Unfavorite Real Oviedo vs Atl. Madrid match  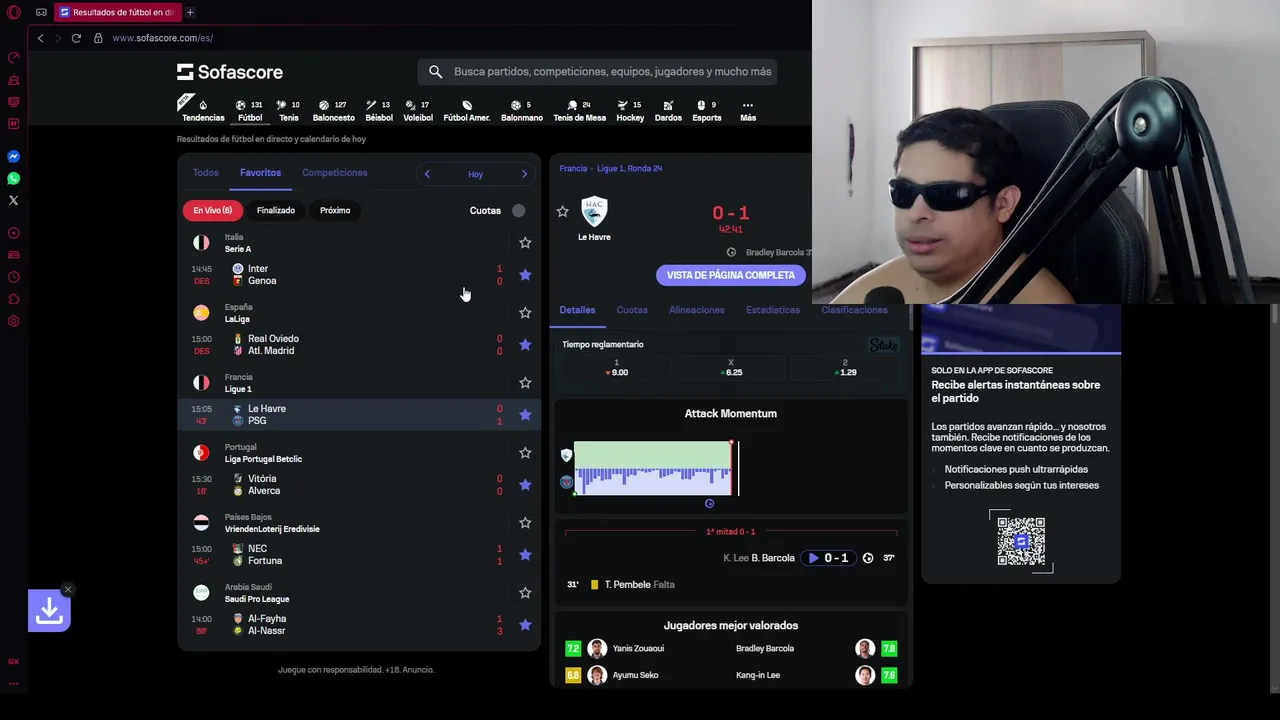pyautogui.click(x=525, y=345)
